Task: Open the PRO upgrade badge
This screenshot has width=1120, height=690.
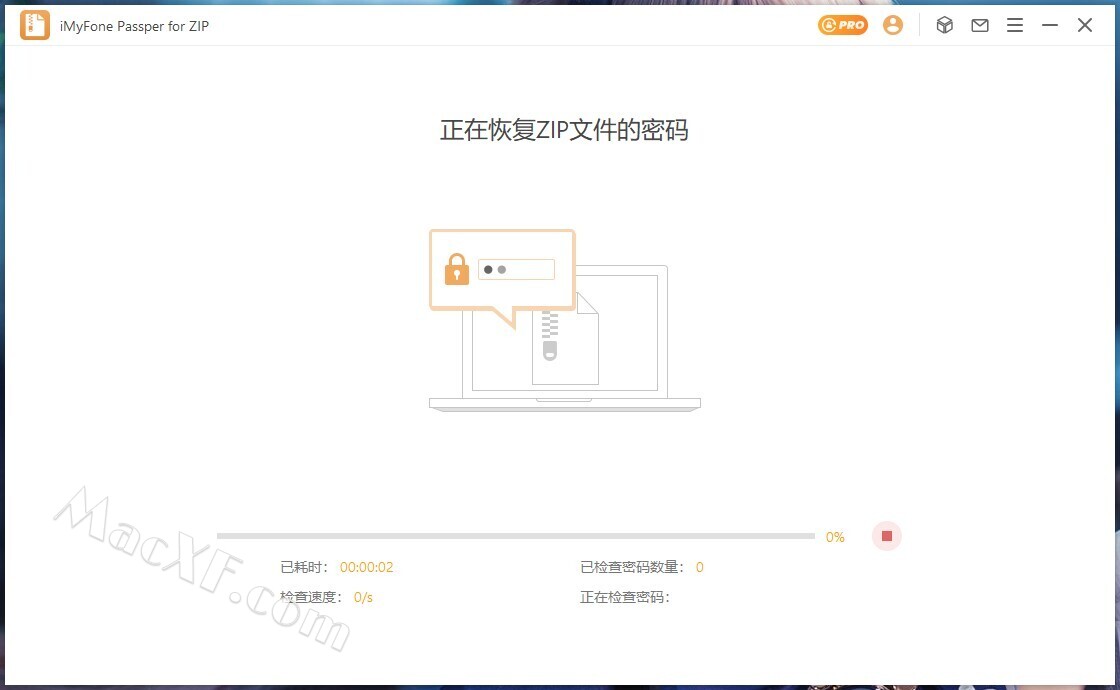Action: 843,25
